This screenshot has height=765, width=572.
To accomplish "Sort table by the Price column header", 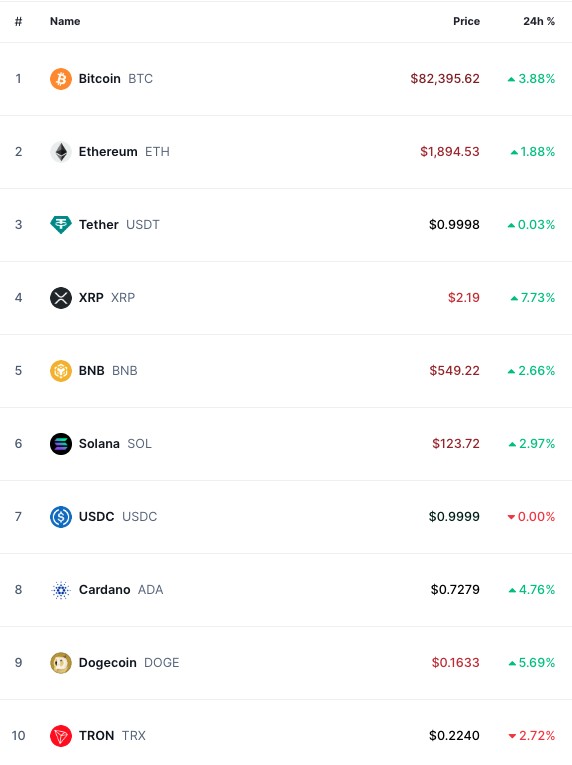I will click(x=466, y=21).
